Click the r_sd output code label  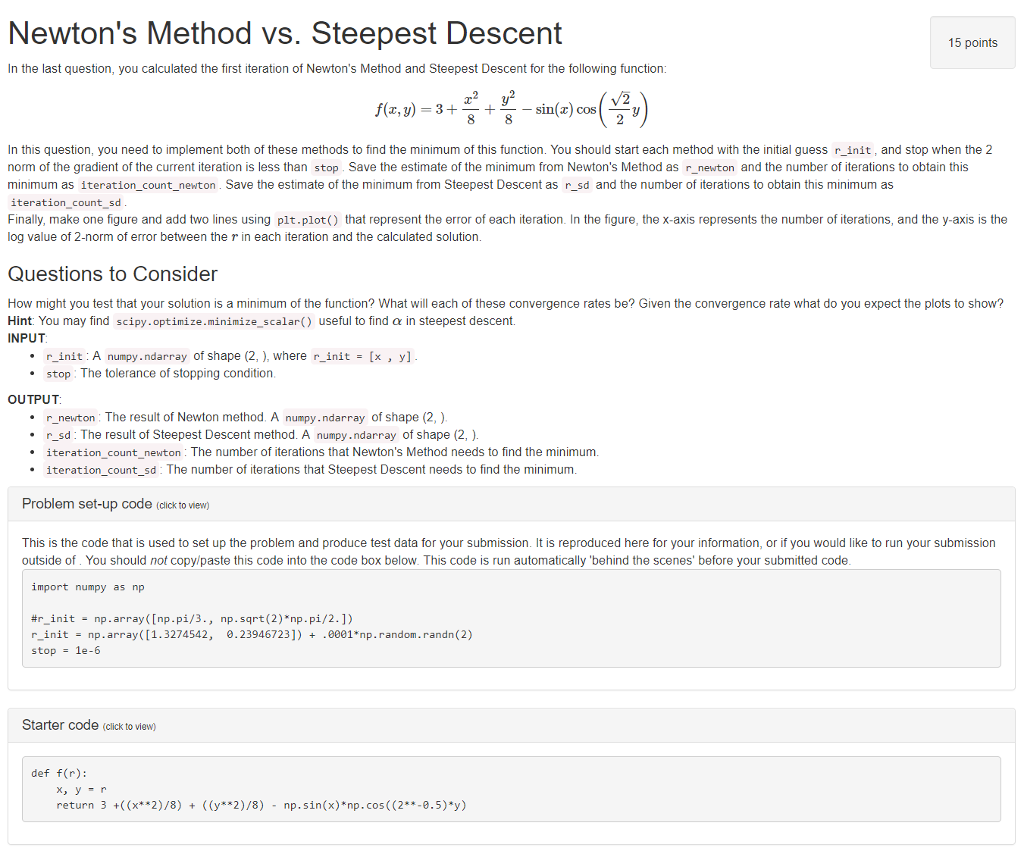(58, 434)
